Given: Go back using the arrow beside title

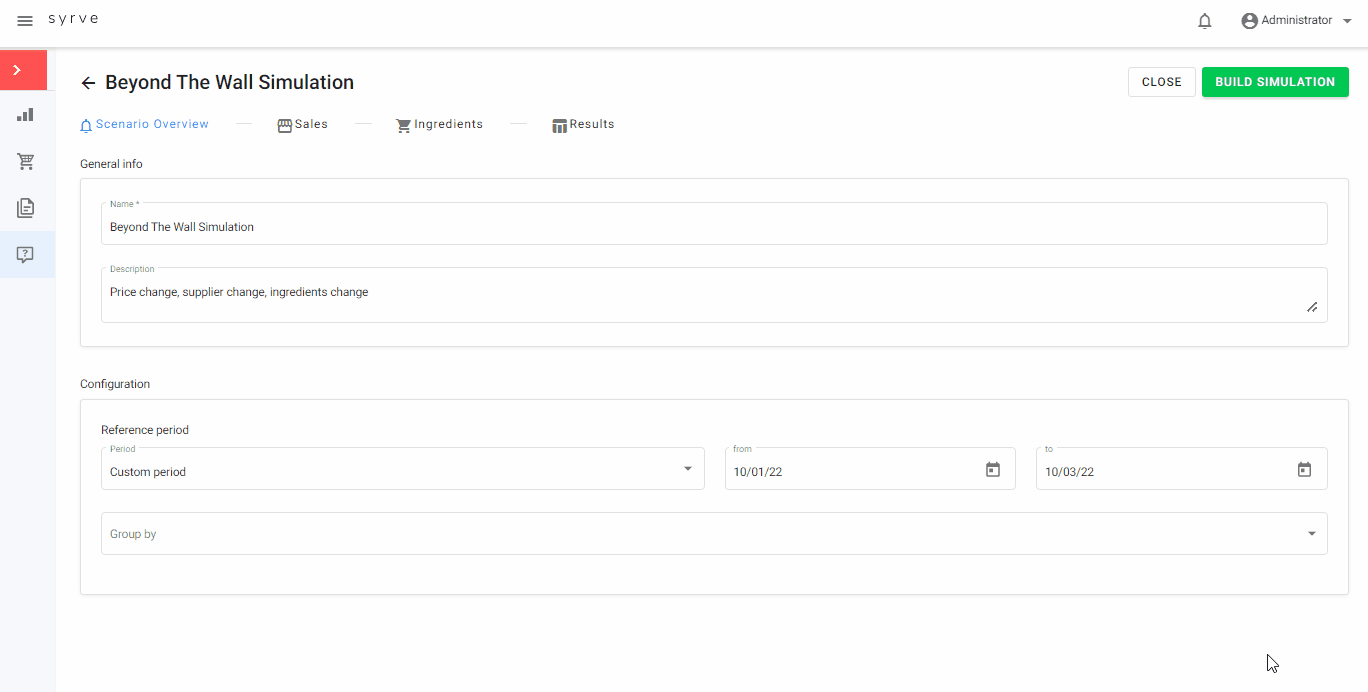Looking at the screenshot, I should (89, 83).
